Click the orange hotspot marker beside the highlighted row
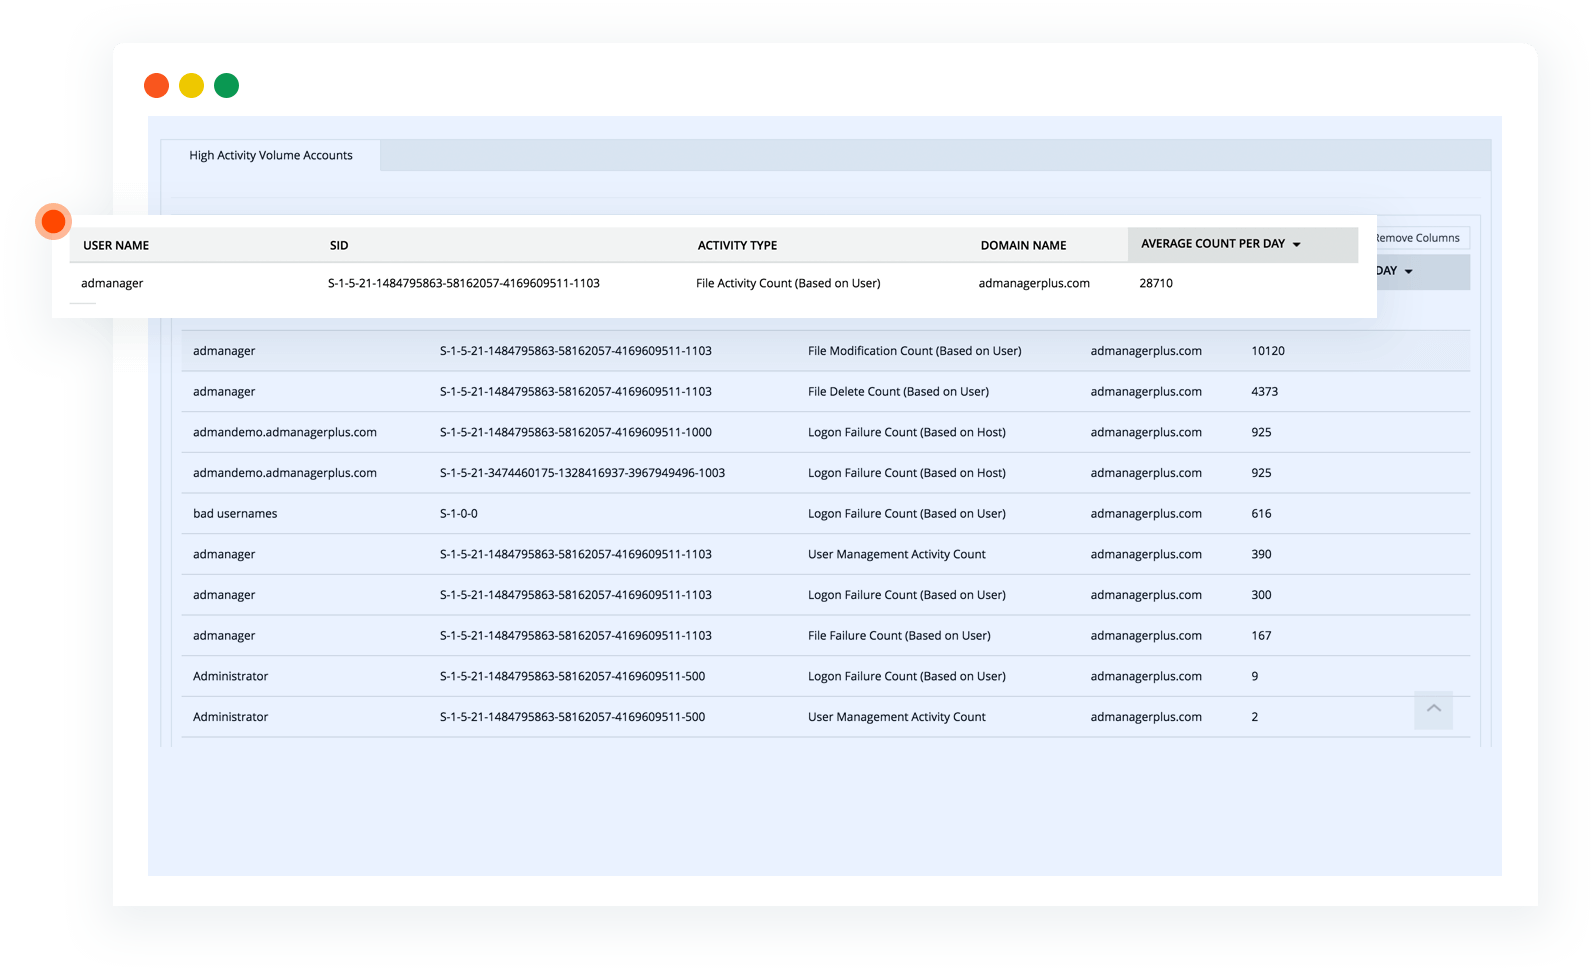Screen dimensions: 1594x971 (x=53, y=221)
